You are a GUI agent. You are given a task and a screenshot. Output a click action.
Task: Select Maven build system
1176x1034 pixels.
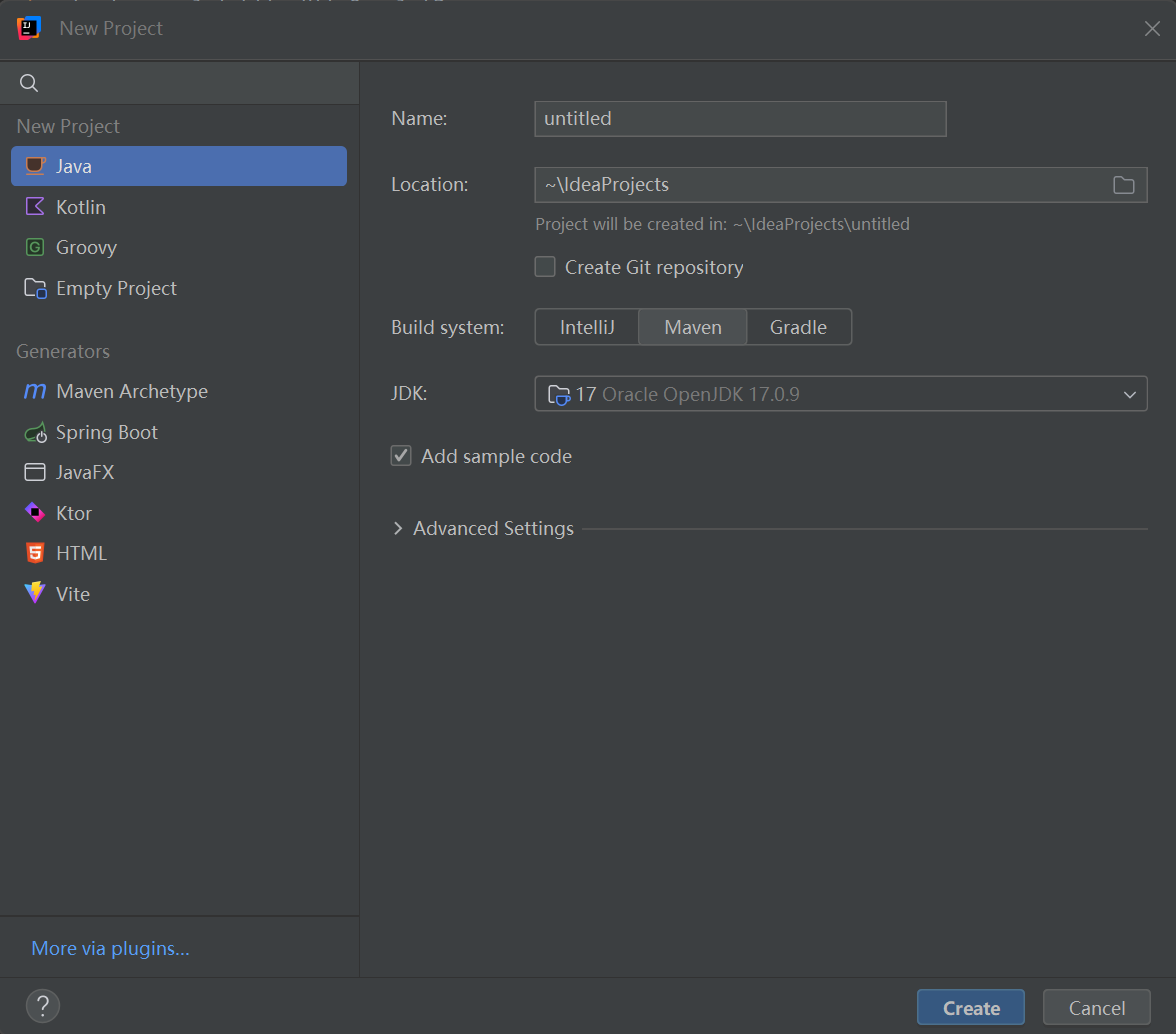(x=692, y=327)
